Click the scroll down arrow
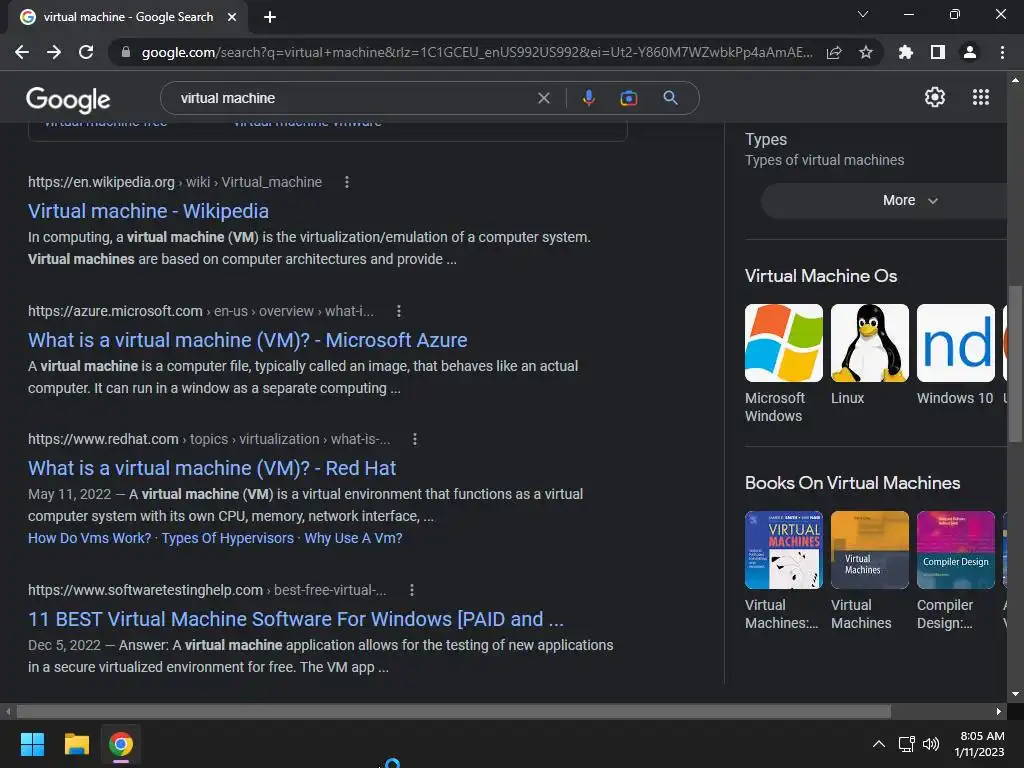The height and width of the screenshot is (768, 1024). coord(1015,694)
